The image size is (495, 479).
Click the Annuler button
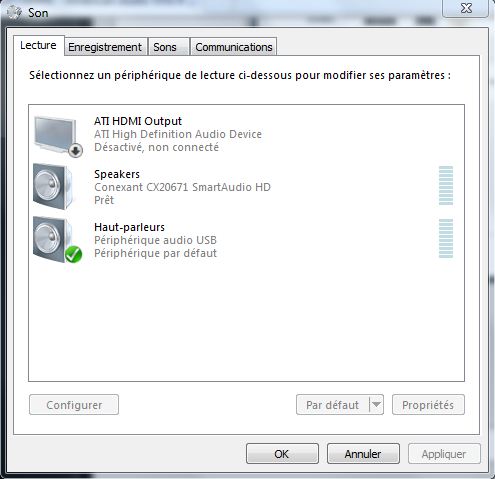[x=363, y=453]
